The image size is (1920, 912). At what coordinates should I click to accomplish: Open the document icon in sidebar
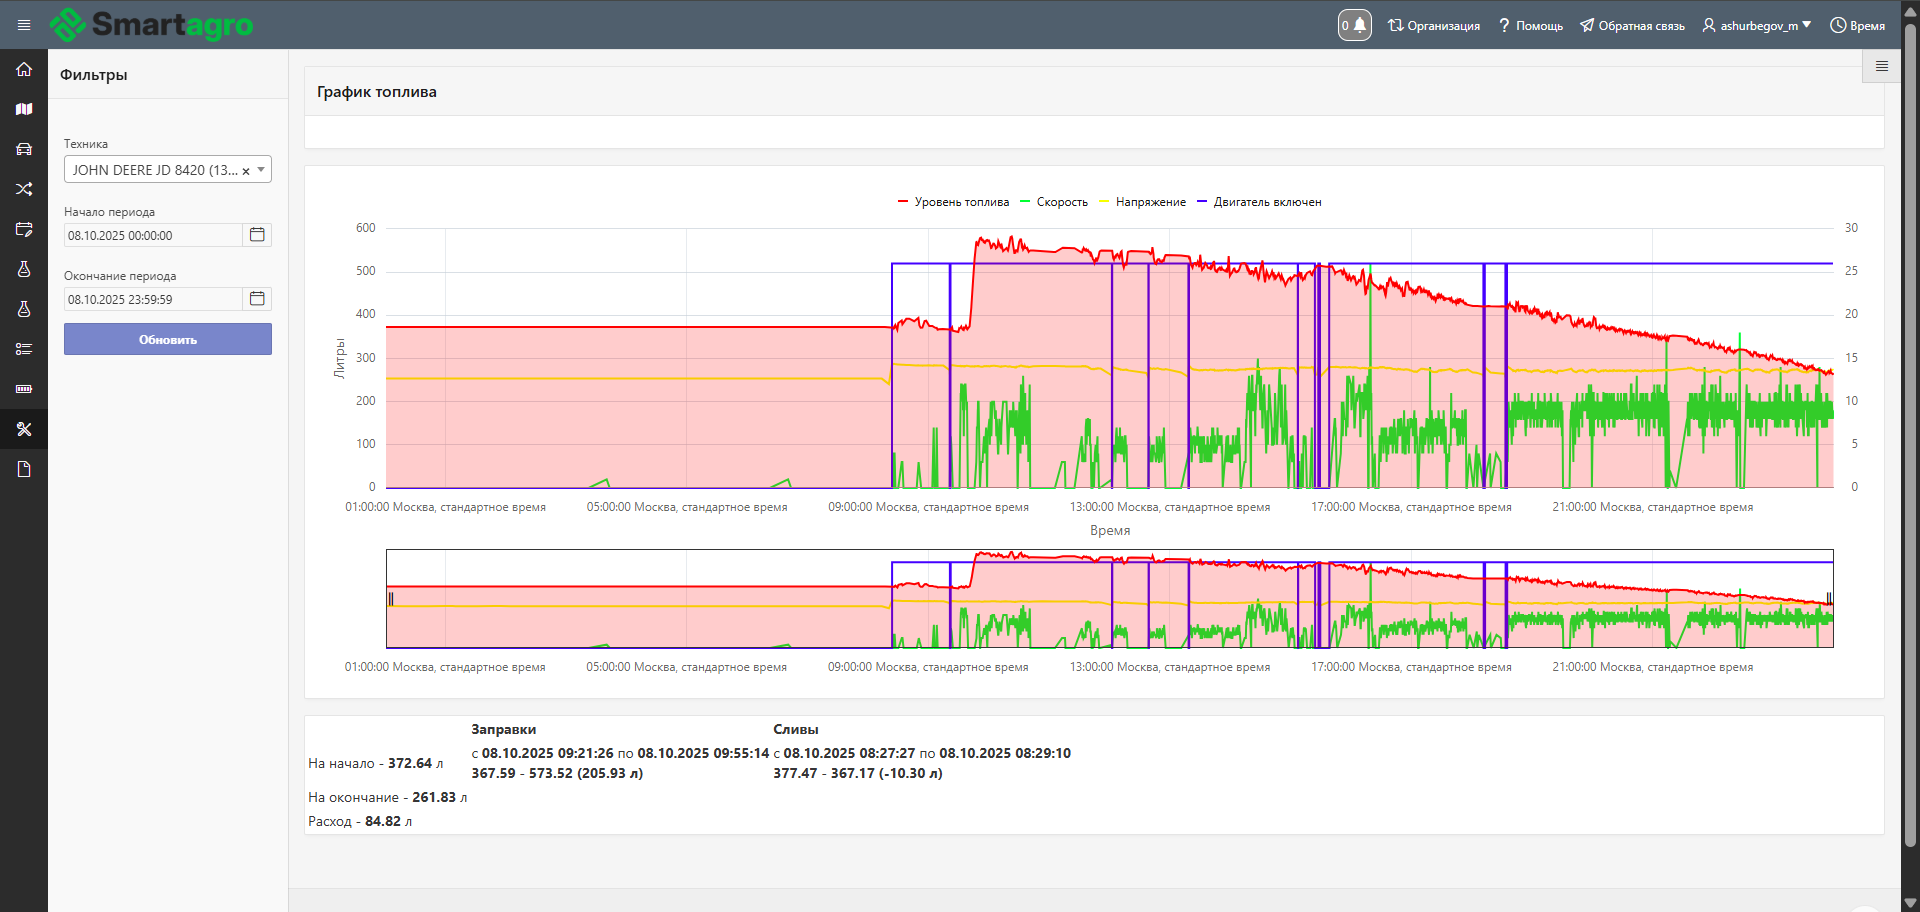tap(24, 469)
